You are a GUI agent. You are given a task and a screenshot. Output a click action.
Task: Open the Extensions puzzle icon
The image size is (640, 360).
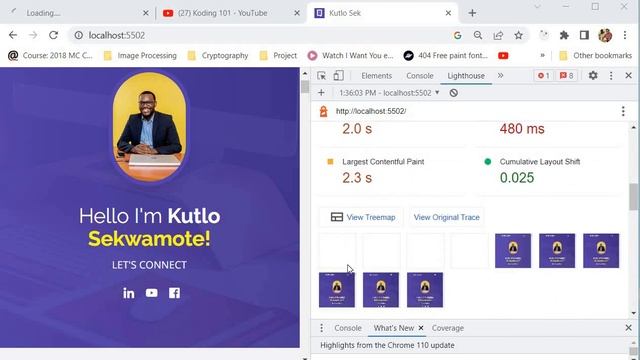pyautogui.click(x=564, y=36)
